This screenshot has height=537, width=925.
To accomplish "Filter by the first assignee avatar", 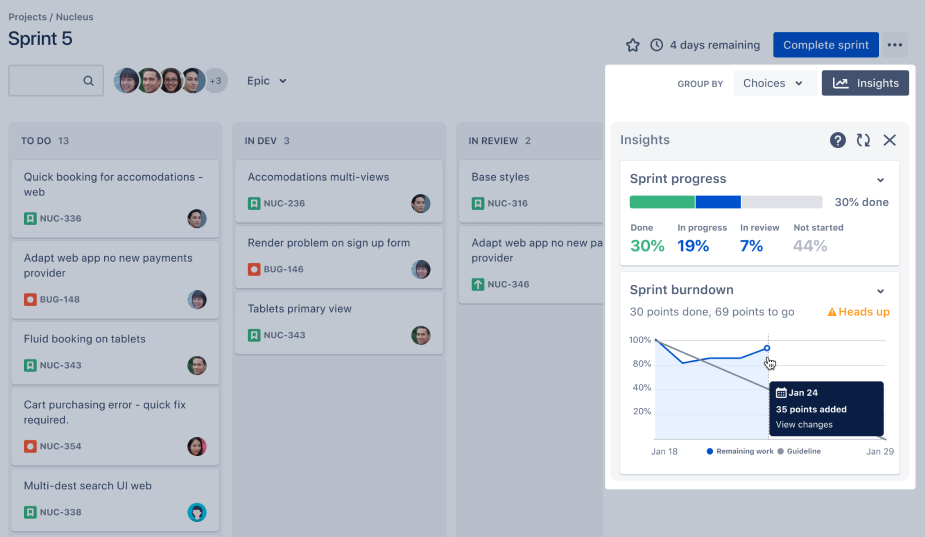I will 126,81.
